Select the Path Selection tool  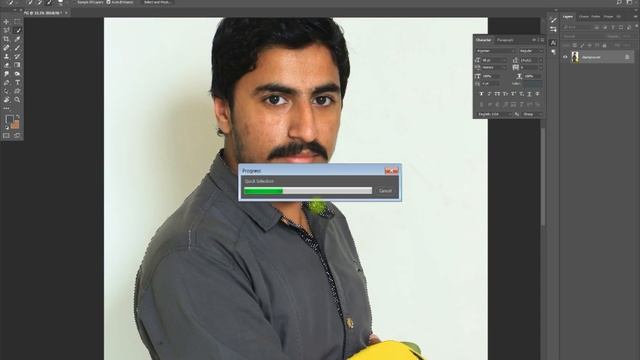tap(6, 91)
